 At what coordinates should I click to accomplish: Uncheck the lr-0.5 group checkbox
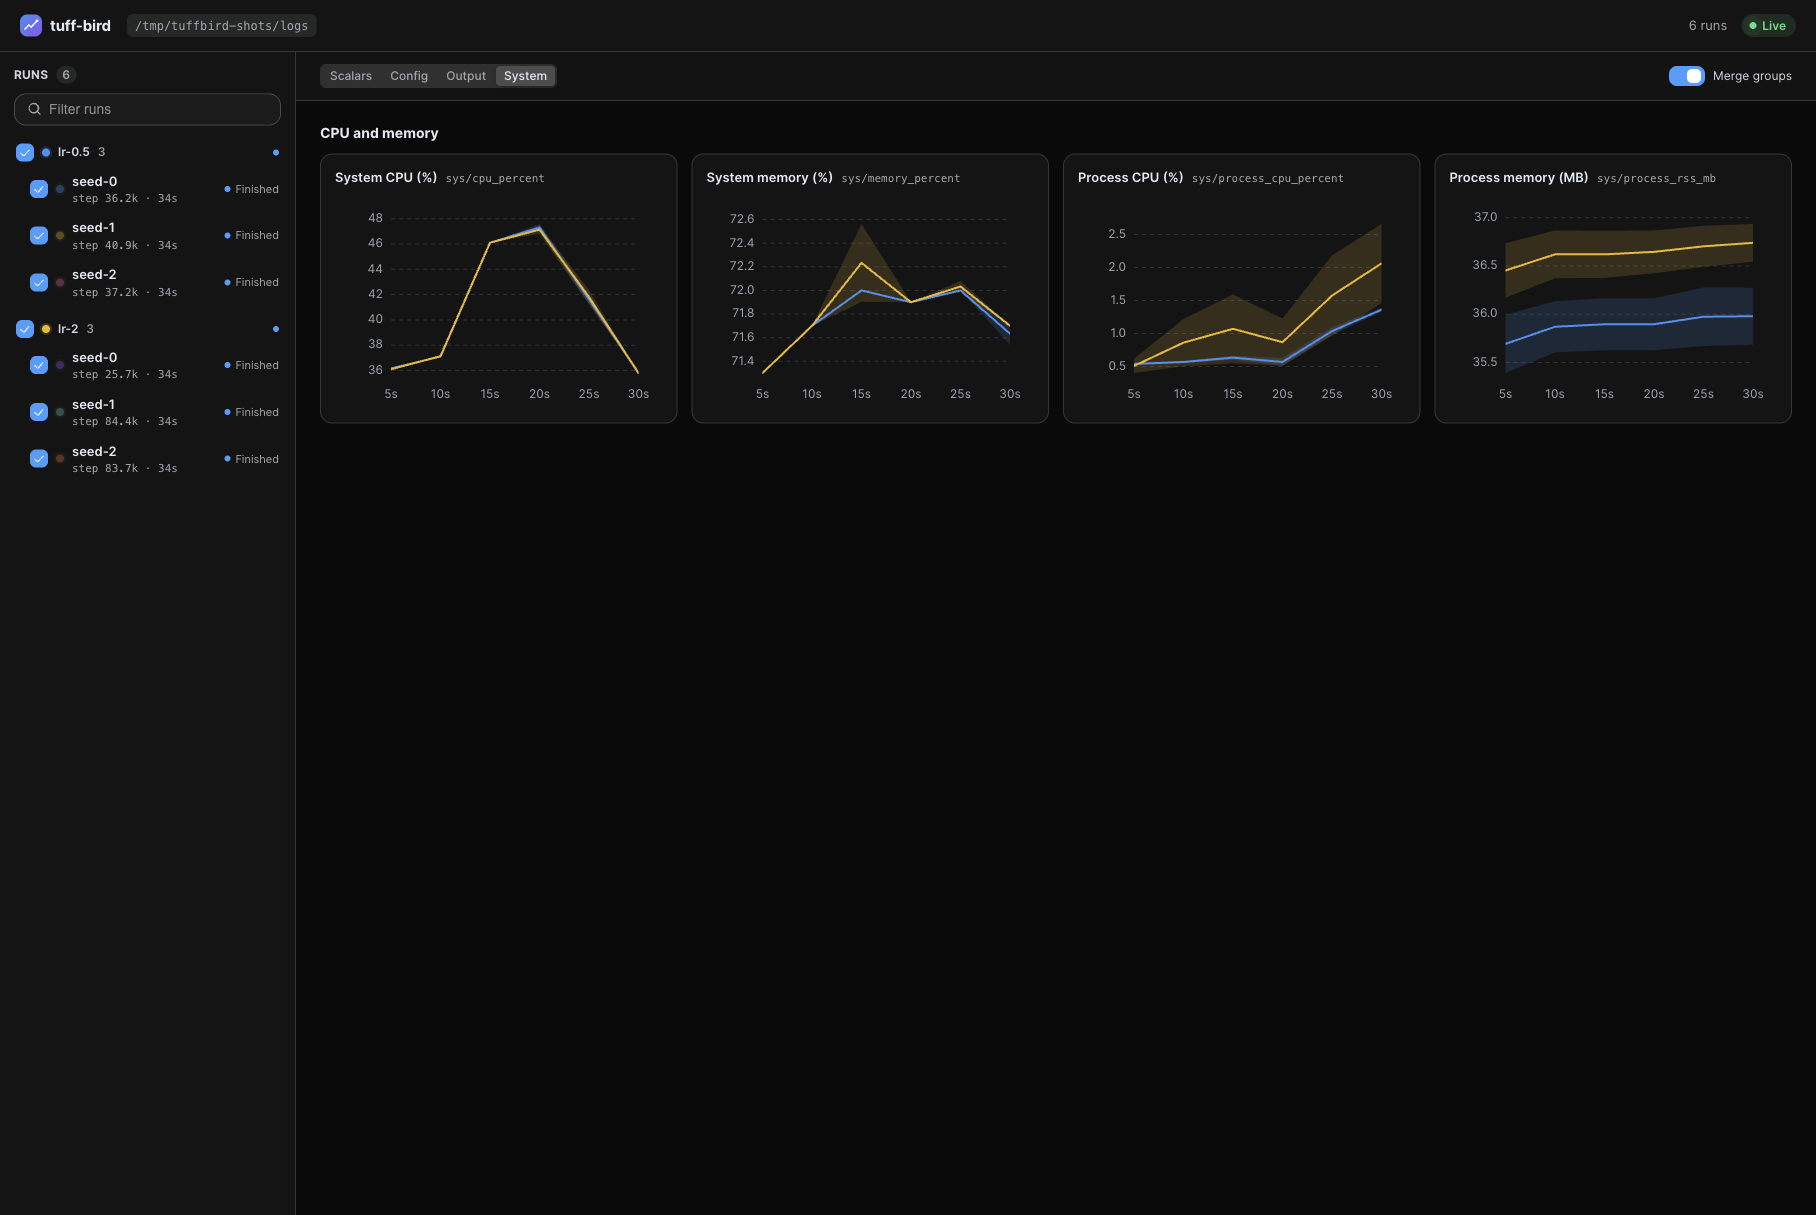[x=25, y=152]
